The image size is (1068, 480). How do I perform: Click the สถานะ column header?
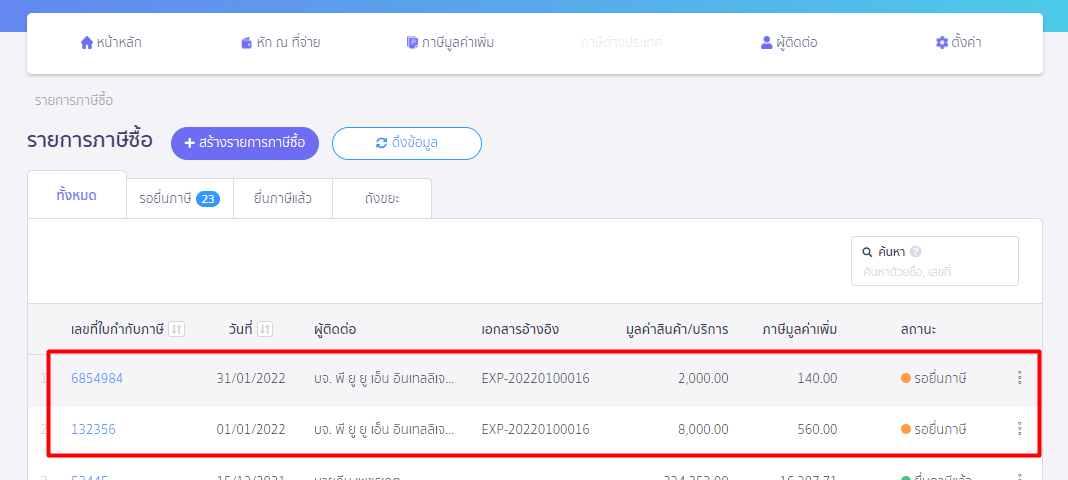point(918,330)
